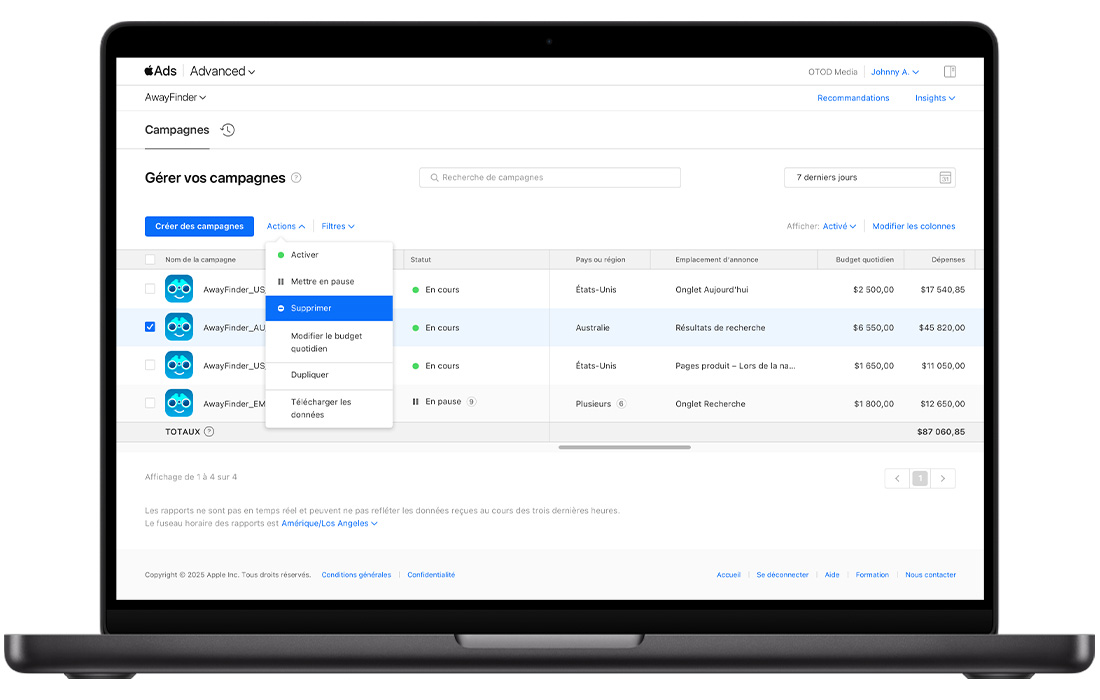The height and width of the screenshot is (700, 1100).
Task: Open the campaign history clock icon
Action: coord(228,130)
